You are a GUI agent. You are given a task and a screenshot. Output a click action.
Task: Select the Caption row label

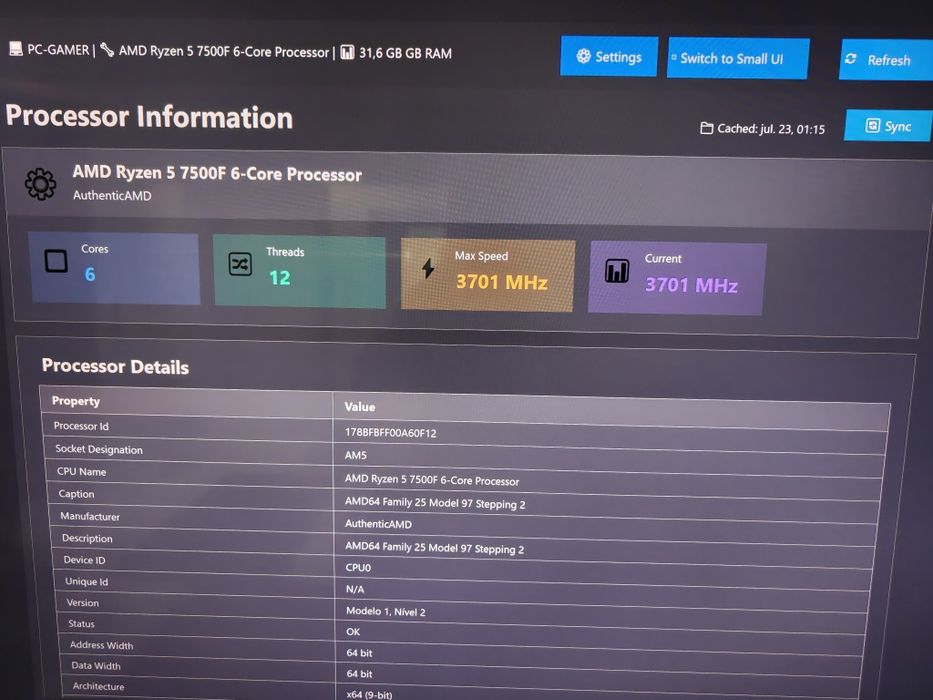(x=76, y=494)
